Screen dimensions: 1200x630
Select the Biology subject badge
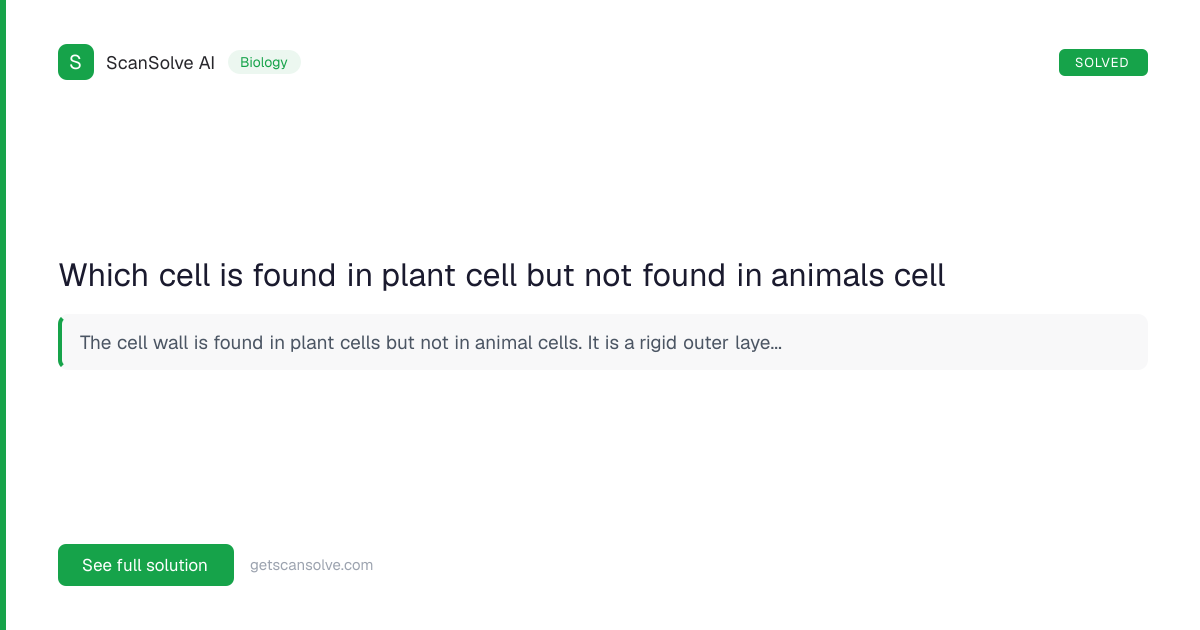264,62
